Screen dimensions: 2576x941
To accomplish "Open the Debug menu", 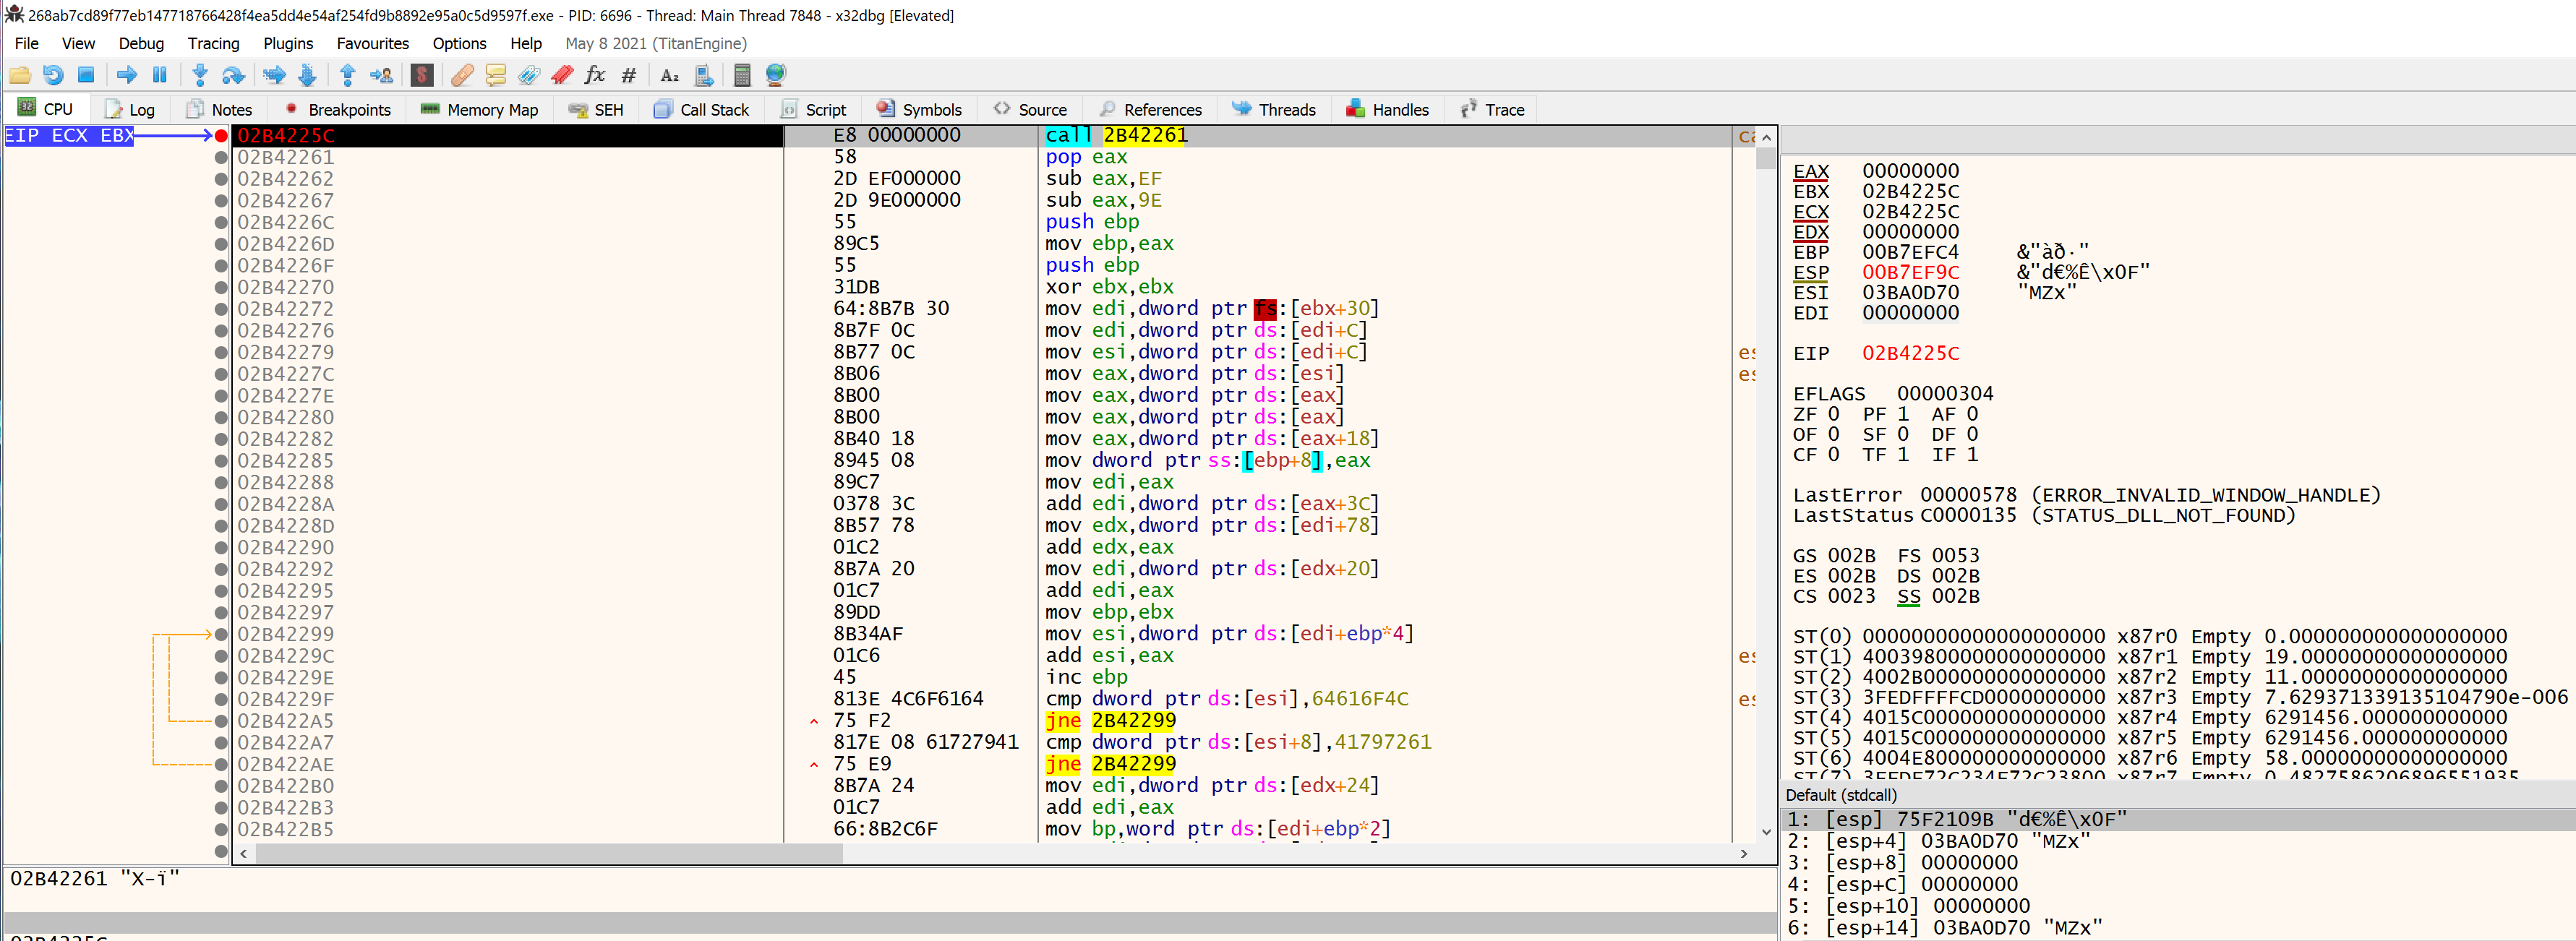I will 141,44.
